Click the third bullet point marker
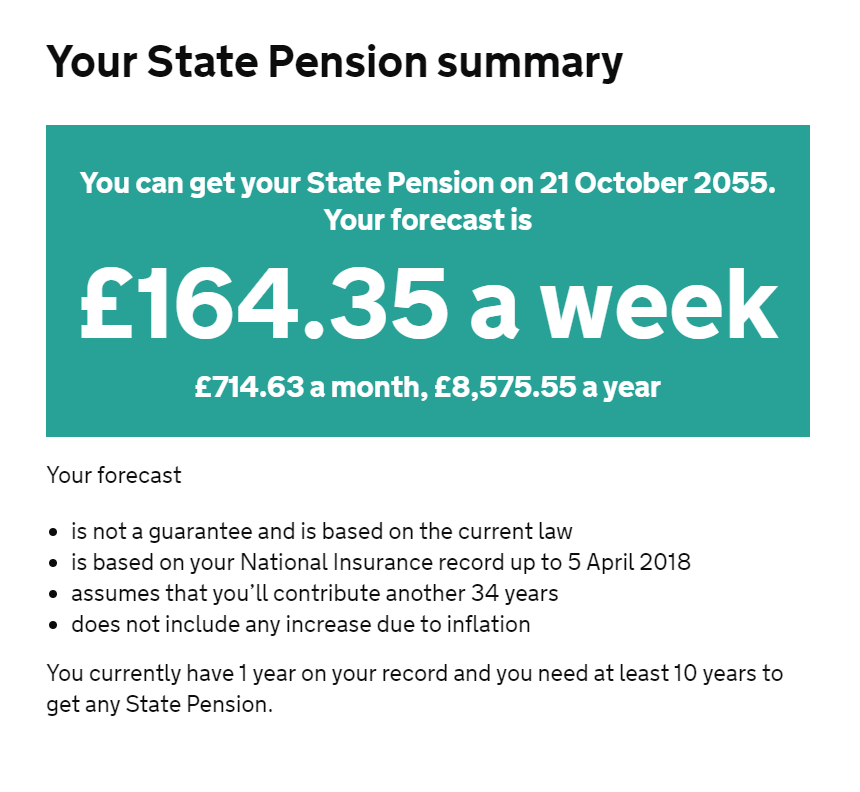 click(53, 594)
